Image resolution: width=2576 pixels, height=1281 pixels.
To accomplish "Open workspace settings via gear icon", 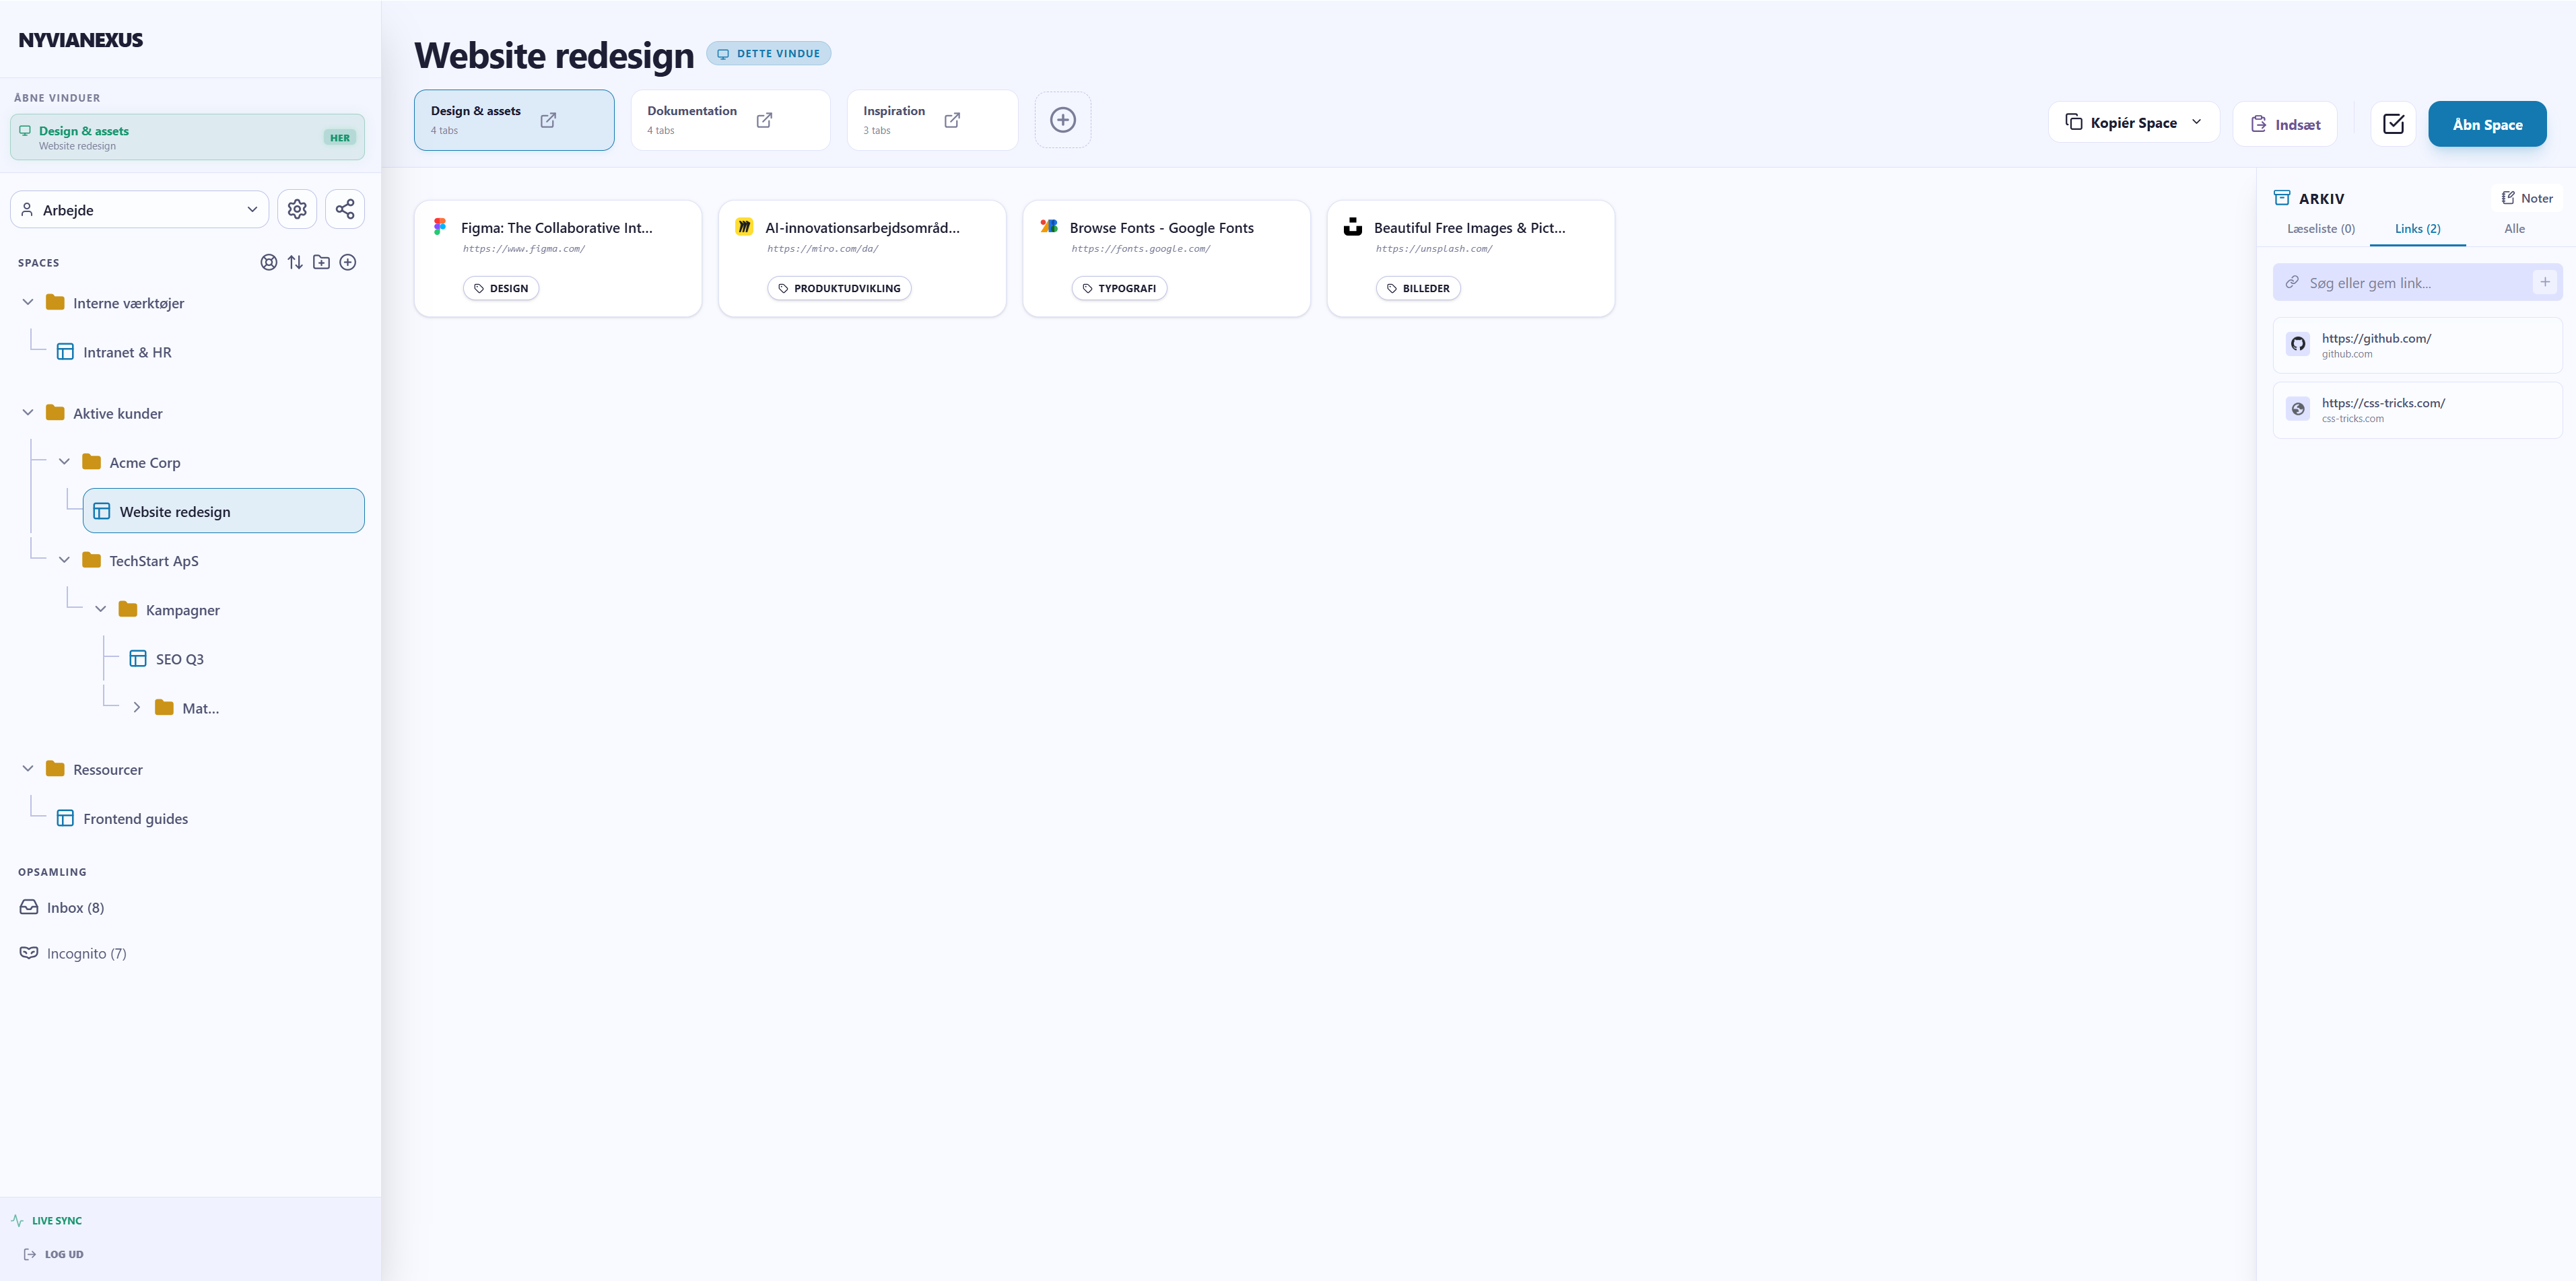I will click(297, 209).
